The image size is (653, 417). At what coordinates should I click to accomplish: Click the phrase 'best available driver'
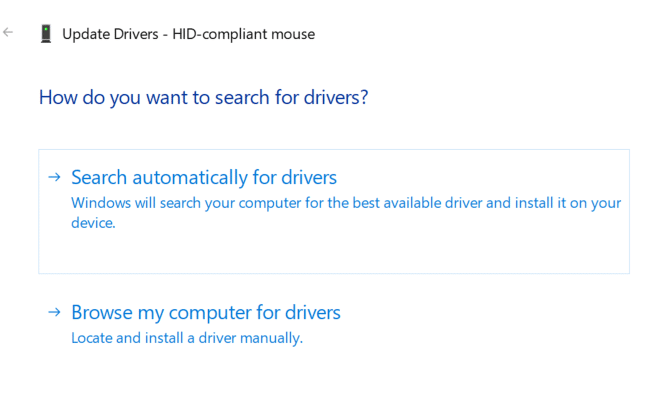pyautogui.click(x=415, y=203)
